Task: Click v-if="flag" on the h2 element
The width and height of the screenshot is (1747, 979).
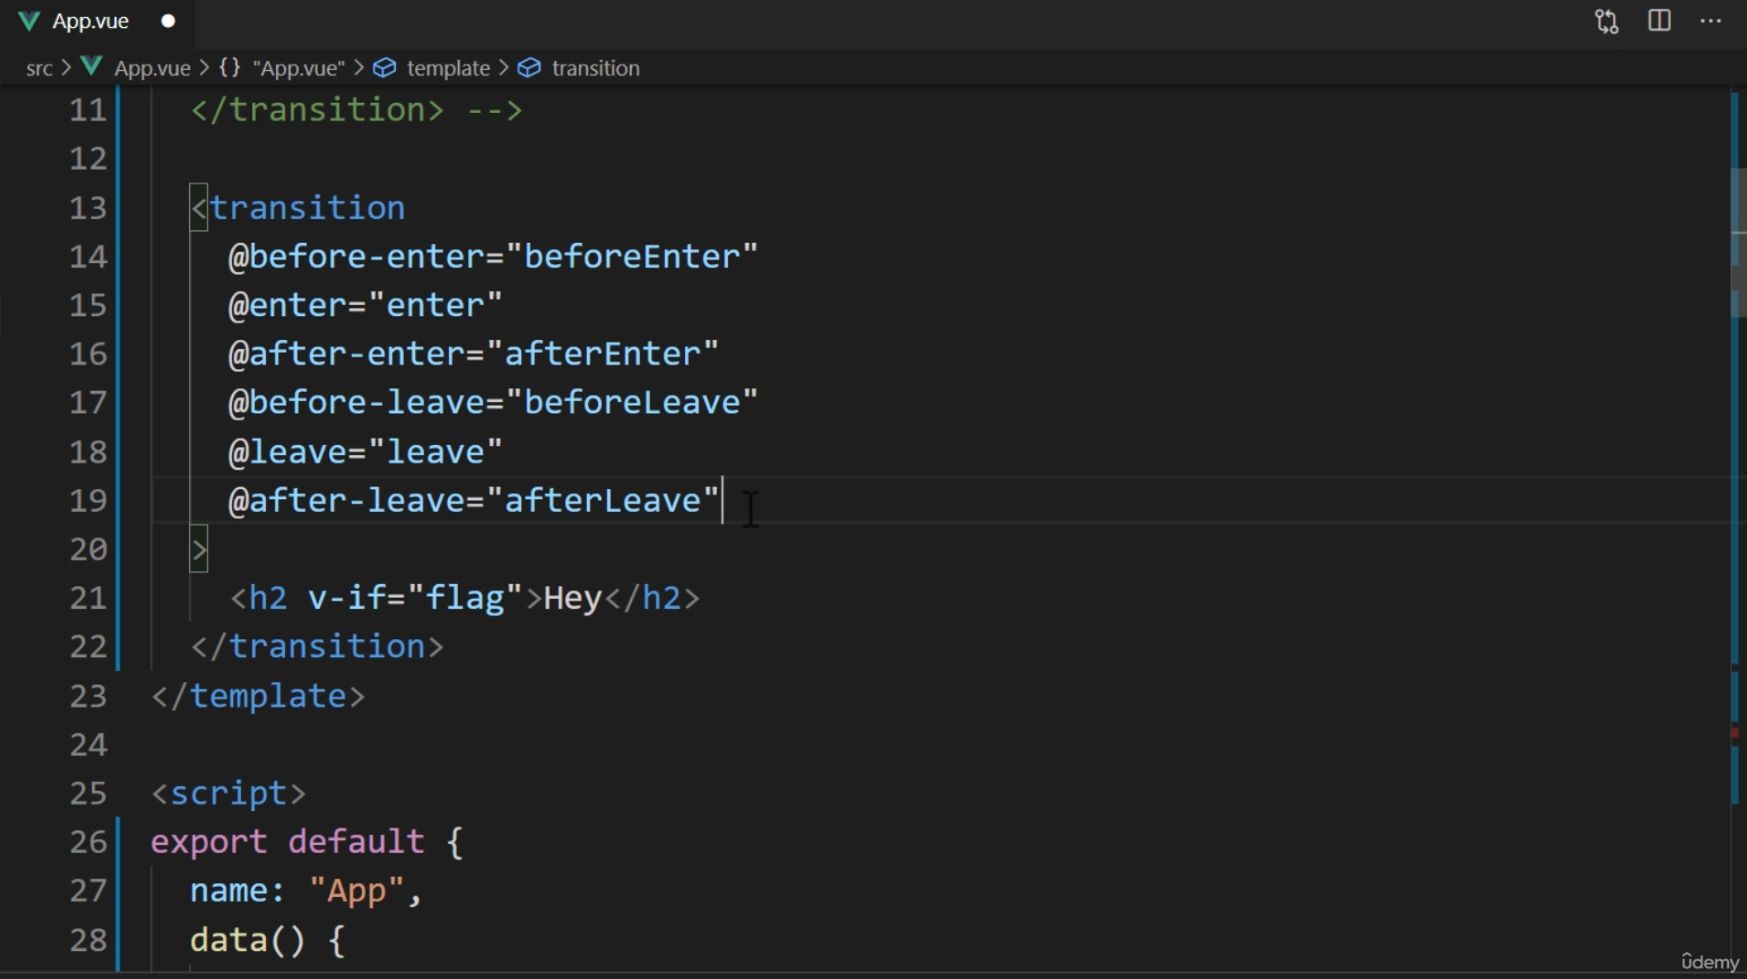Action: [415, 598]
